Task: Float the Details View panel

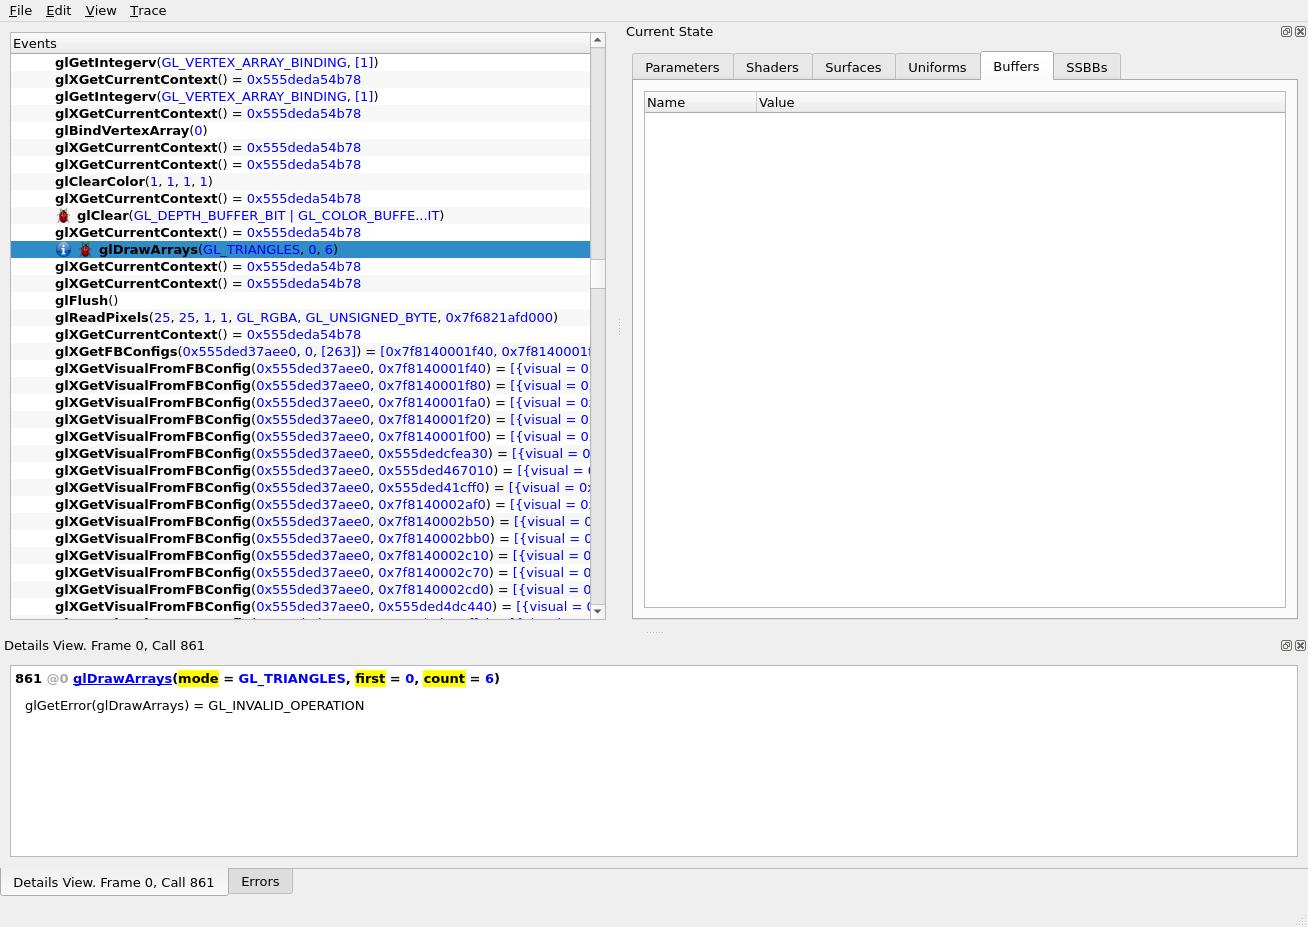Action: pos(1286,646)
